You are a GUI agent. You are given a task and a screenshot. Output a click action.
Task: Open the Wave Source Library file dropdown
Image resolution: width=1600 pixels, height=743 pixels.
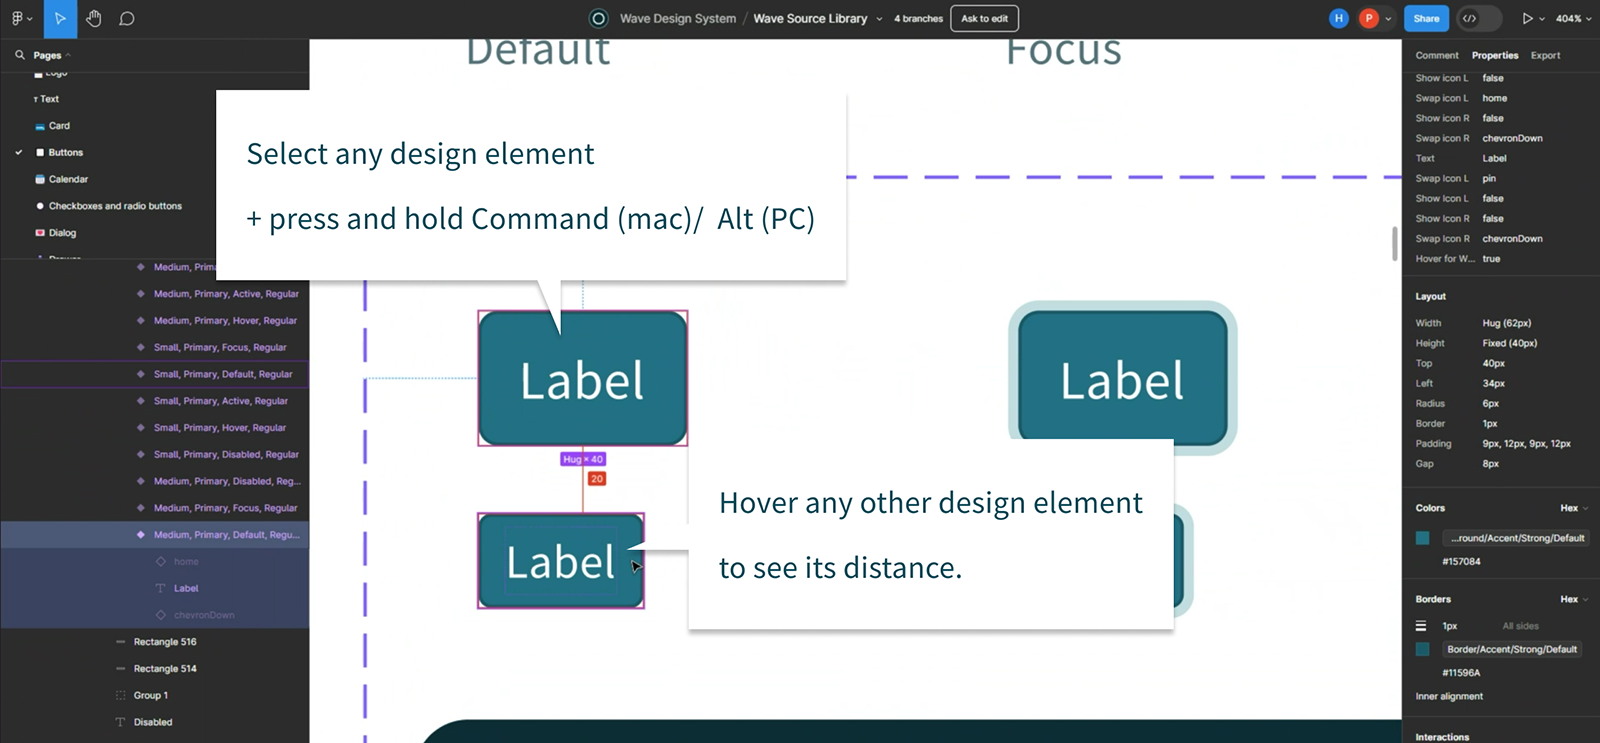click(880, 19)
